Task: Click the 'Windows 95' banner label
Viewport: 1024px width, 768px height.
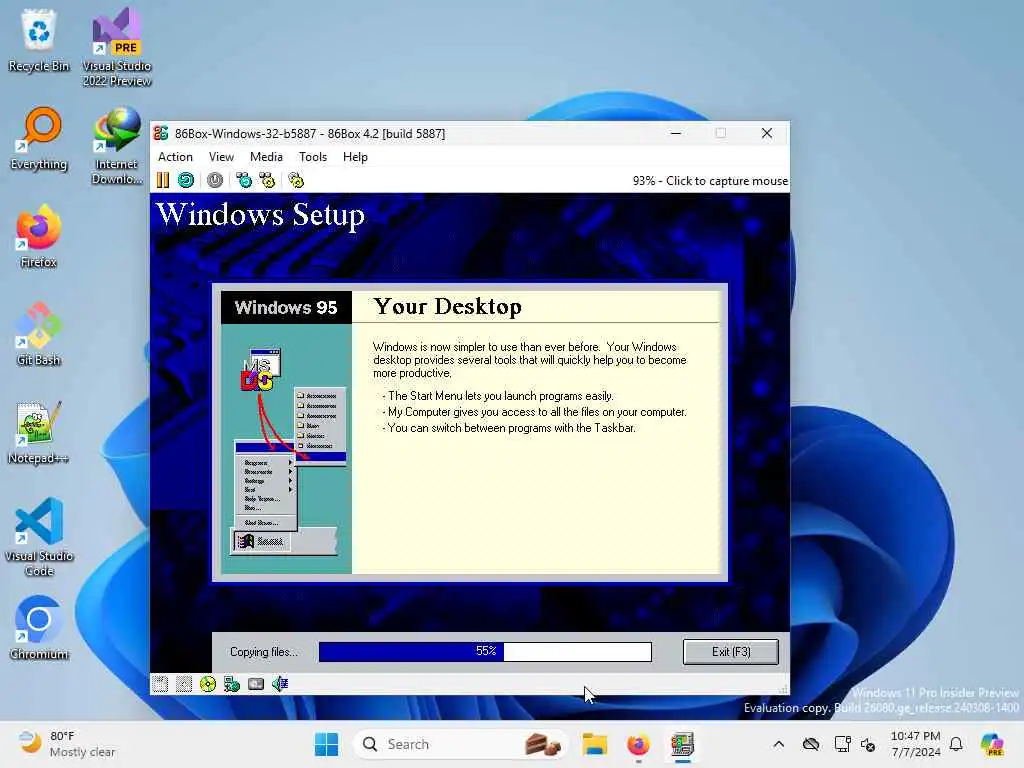Action: (286, 308)
